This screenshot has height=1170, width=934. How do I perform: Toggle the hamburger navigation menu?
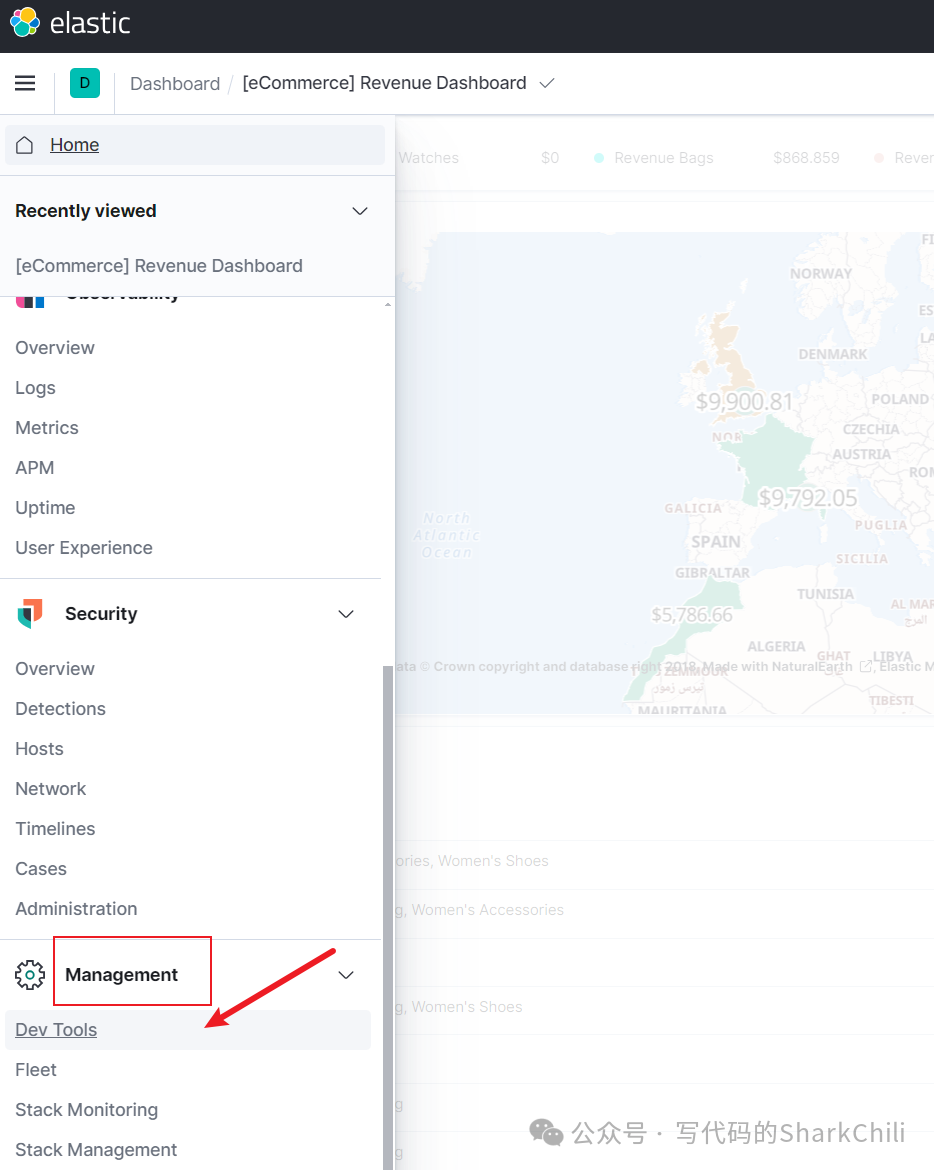(25, 83)
